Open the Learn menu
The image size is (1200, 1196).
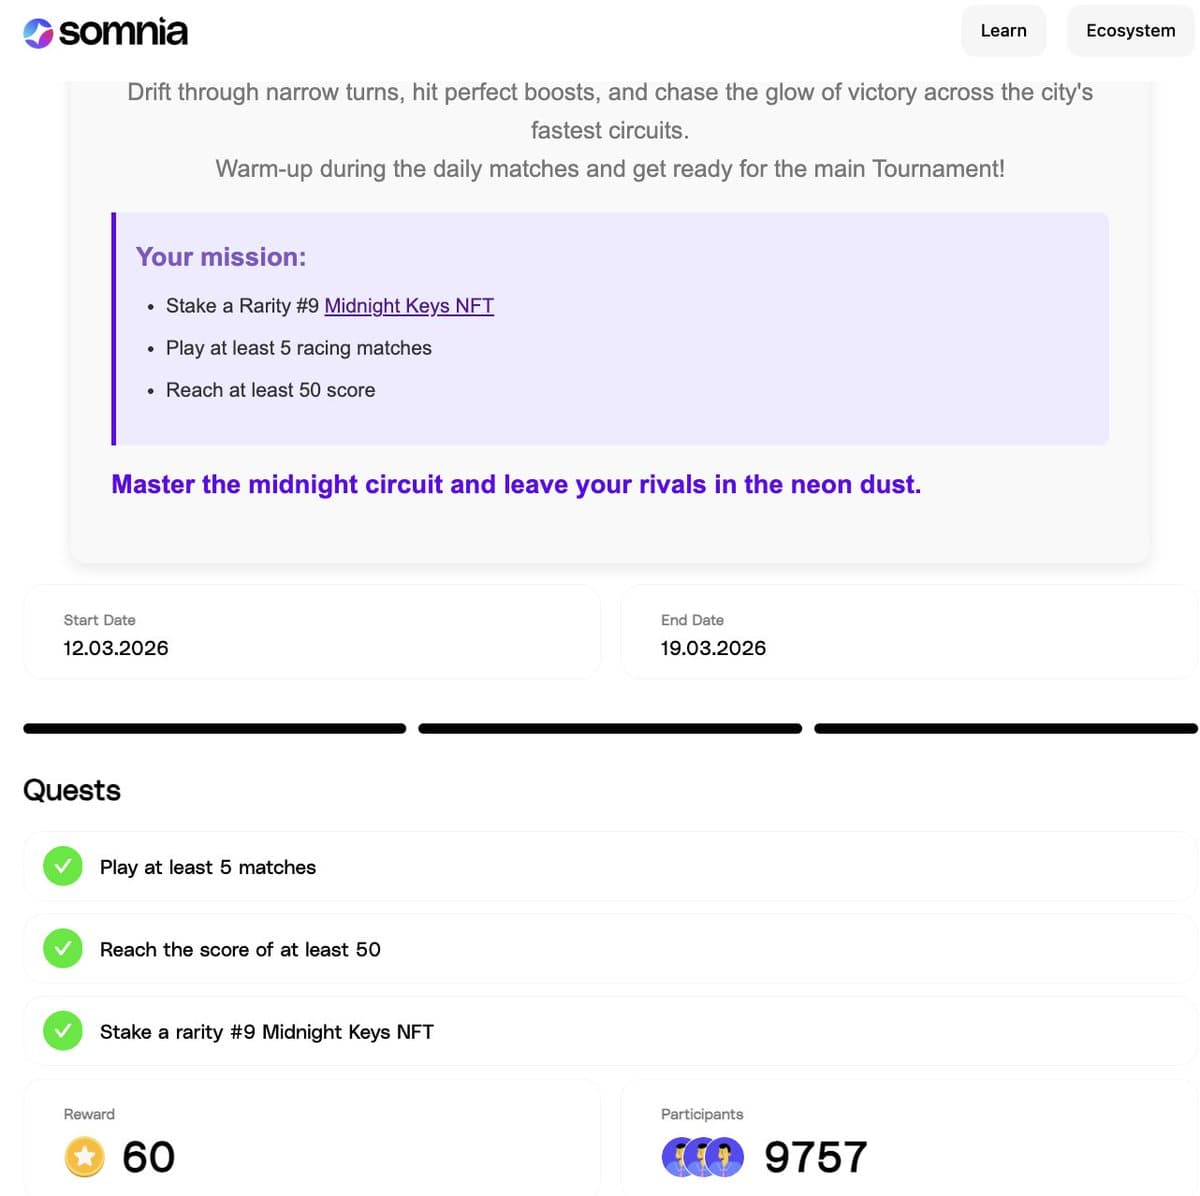[x=1003, y=31]
